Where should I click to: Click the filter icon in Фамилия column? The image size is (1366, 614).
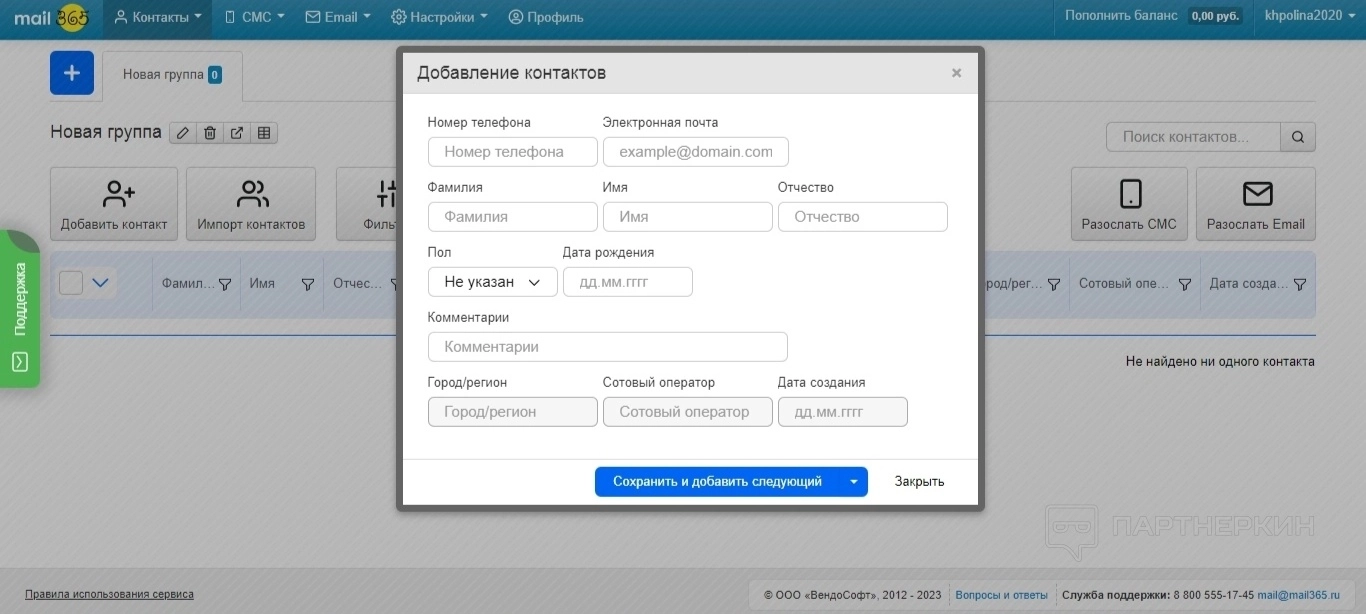225,284
